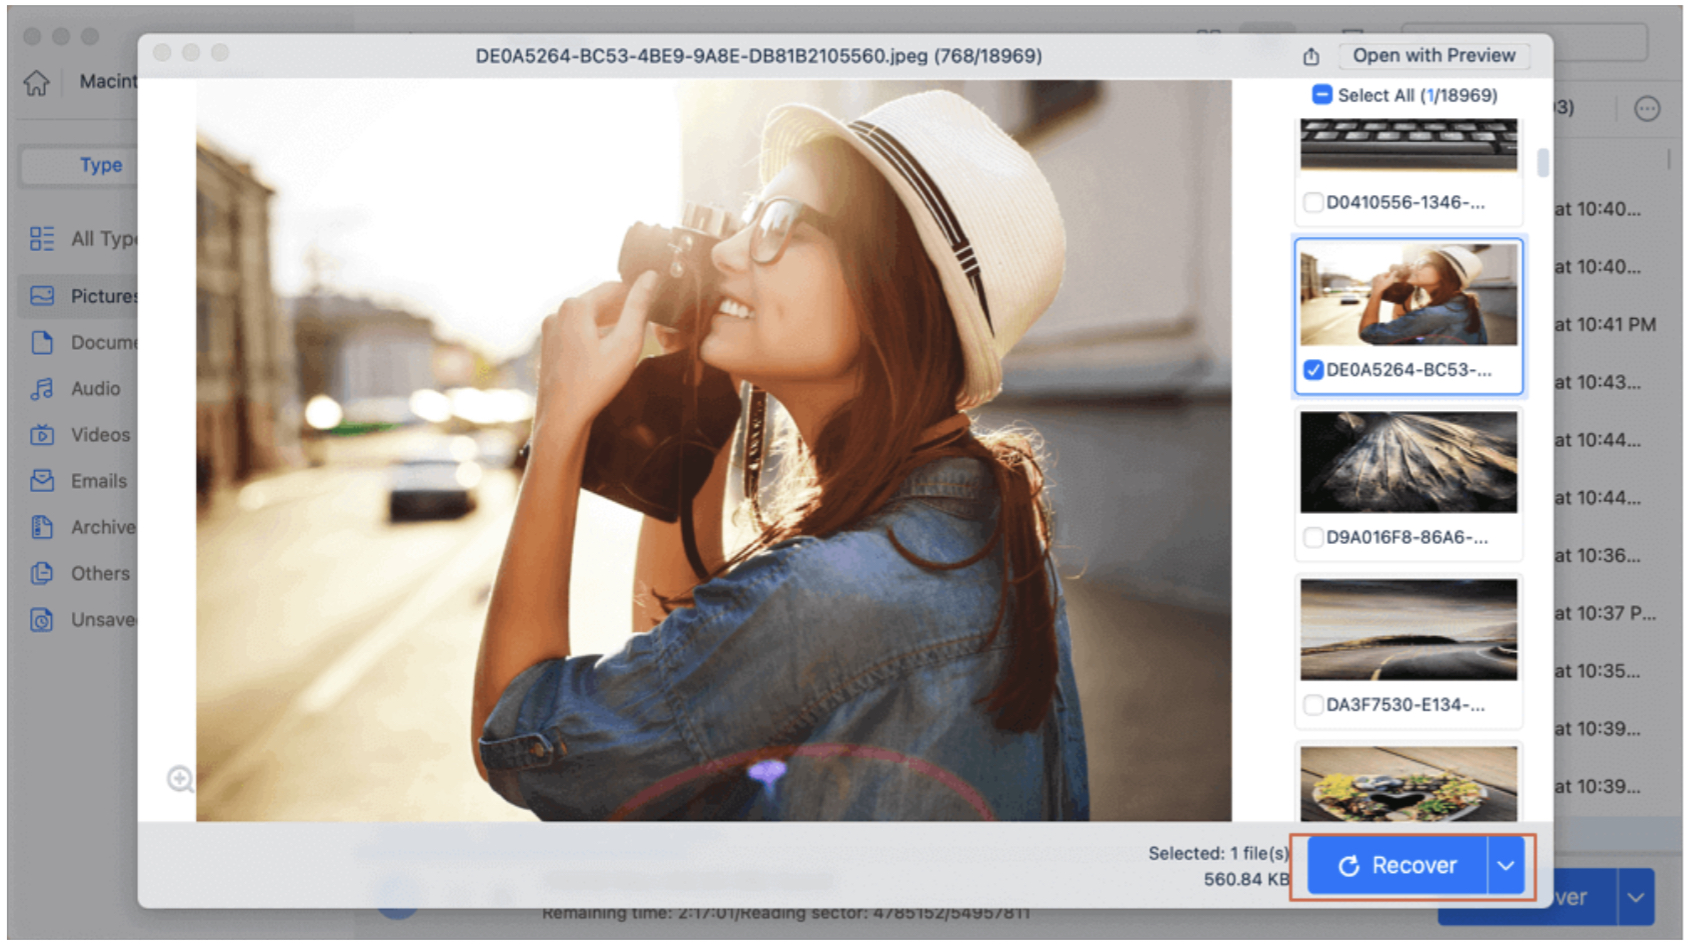This screenshot has width=1688, height=944.
Task: Click the more options ellipsis icon
Action: [x=1646, y=109]
